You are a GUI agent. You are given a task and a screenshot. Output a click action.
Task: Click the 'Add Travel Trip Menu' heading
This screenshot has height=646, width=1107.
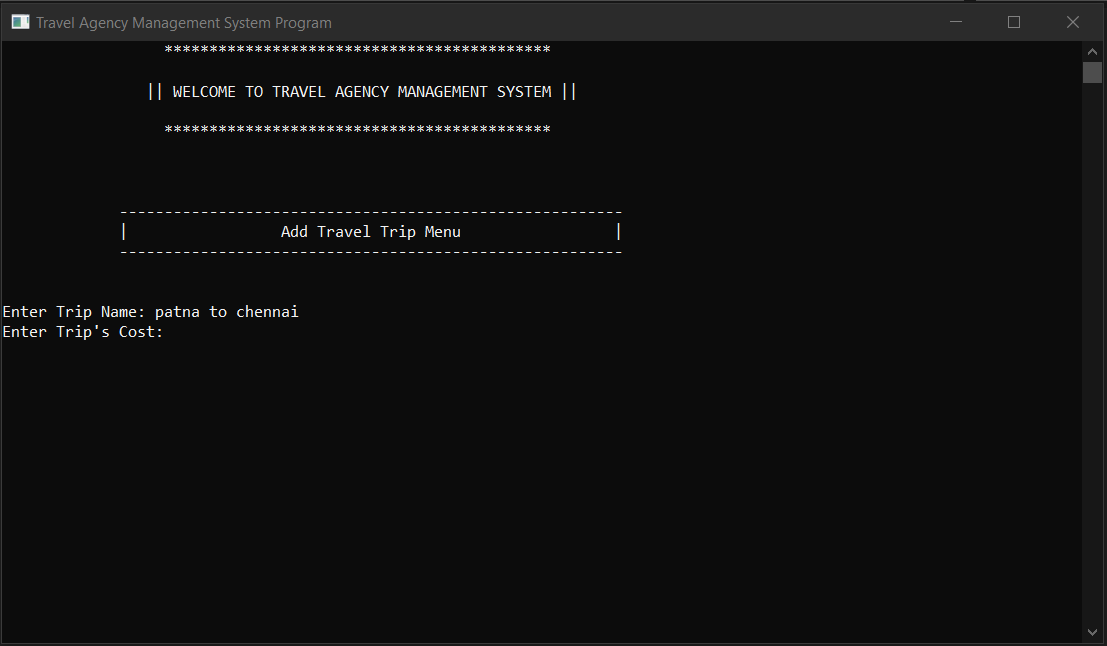tap(371, 232)
